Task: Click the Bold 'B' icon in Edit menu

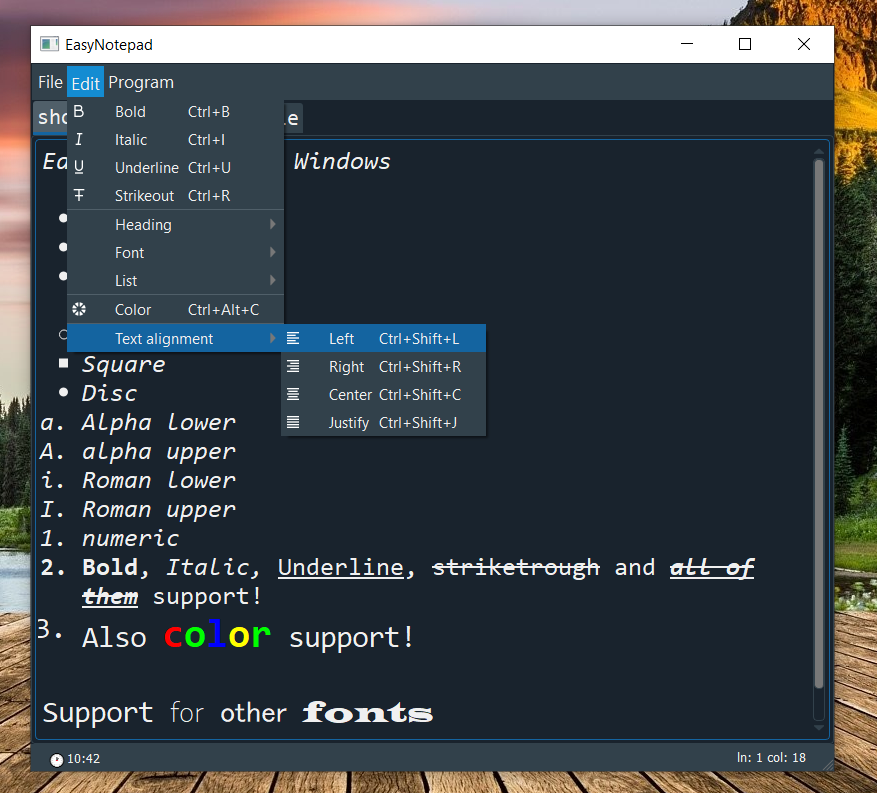Action: click(x=79, y=112)
